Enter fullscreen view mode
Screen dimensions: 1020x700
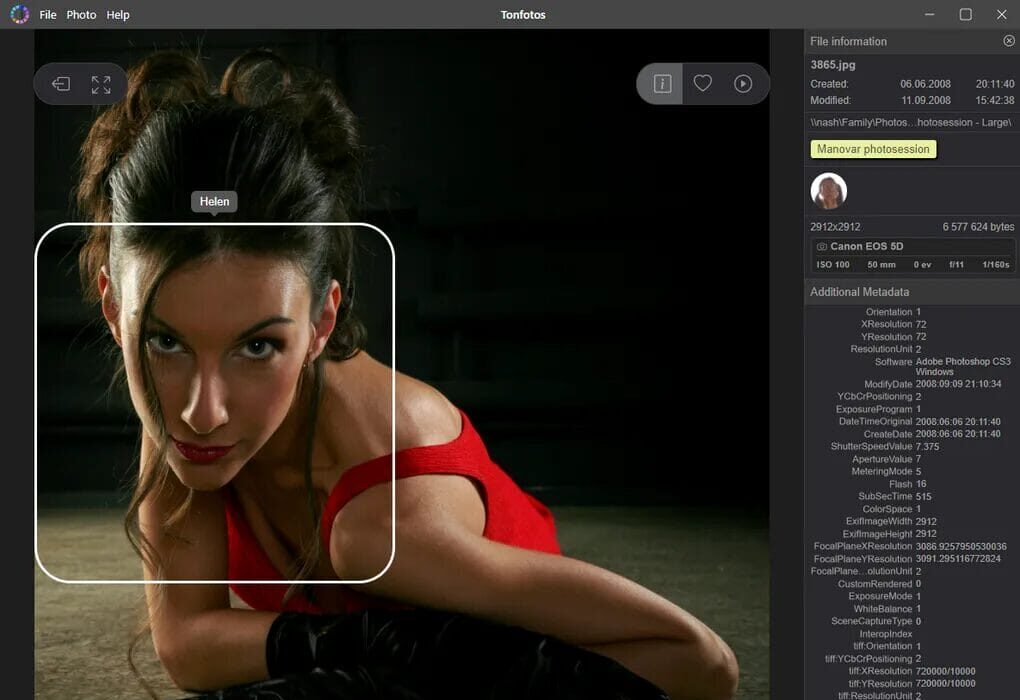[101, 85]
